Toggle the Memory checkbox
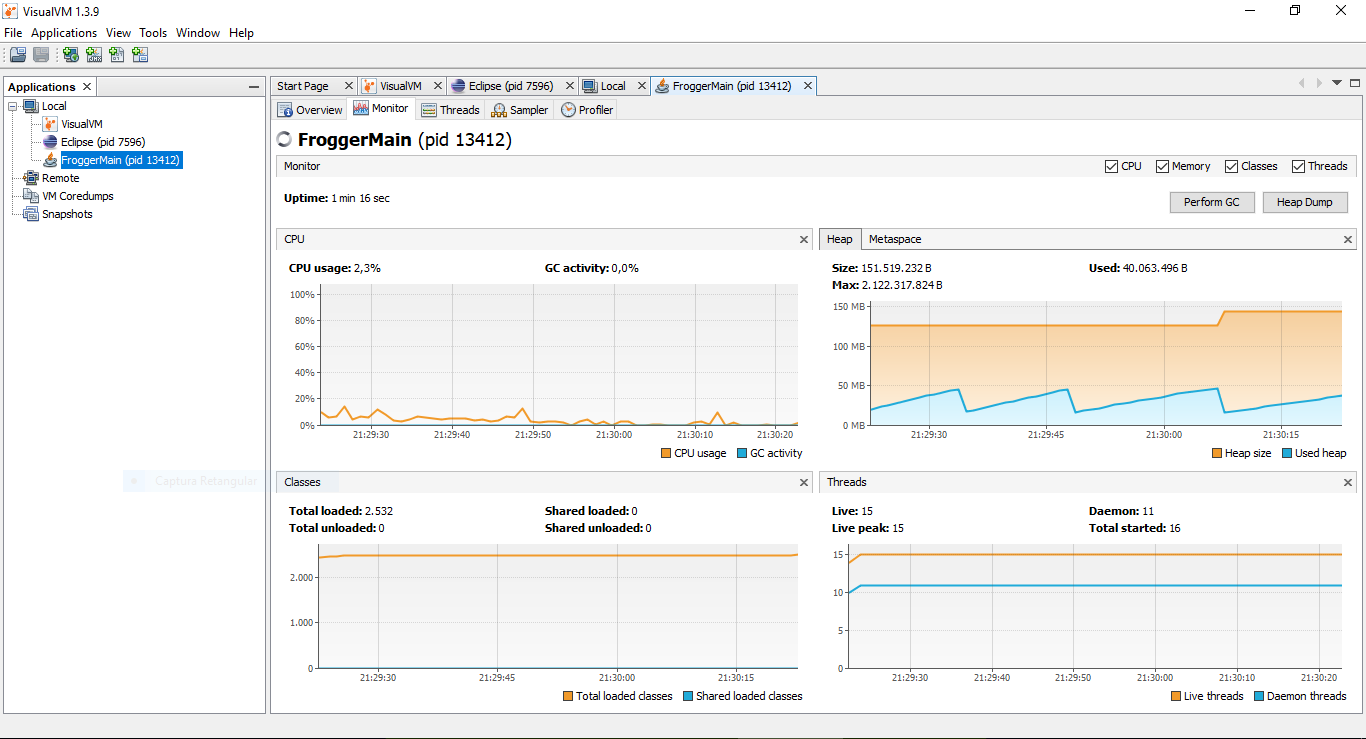 click(x=1162, y=167)
